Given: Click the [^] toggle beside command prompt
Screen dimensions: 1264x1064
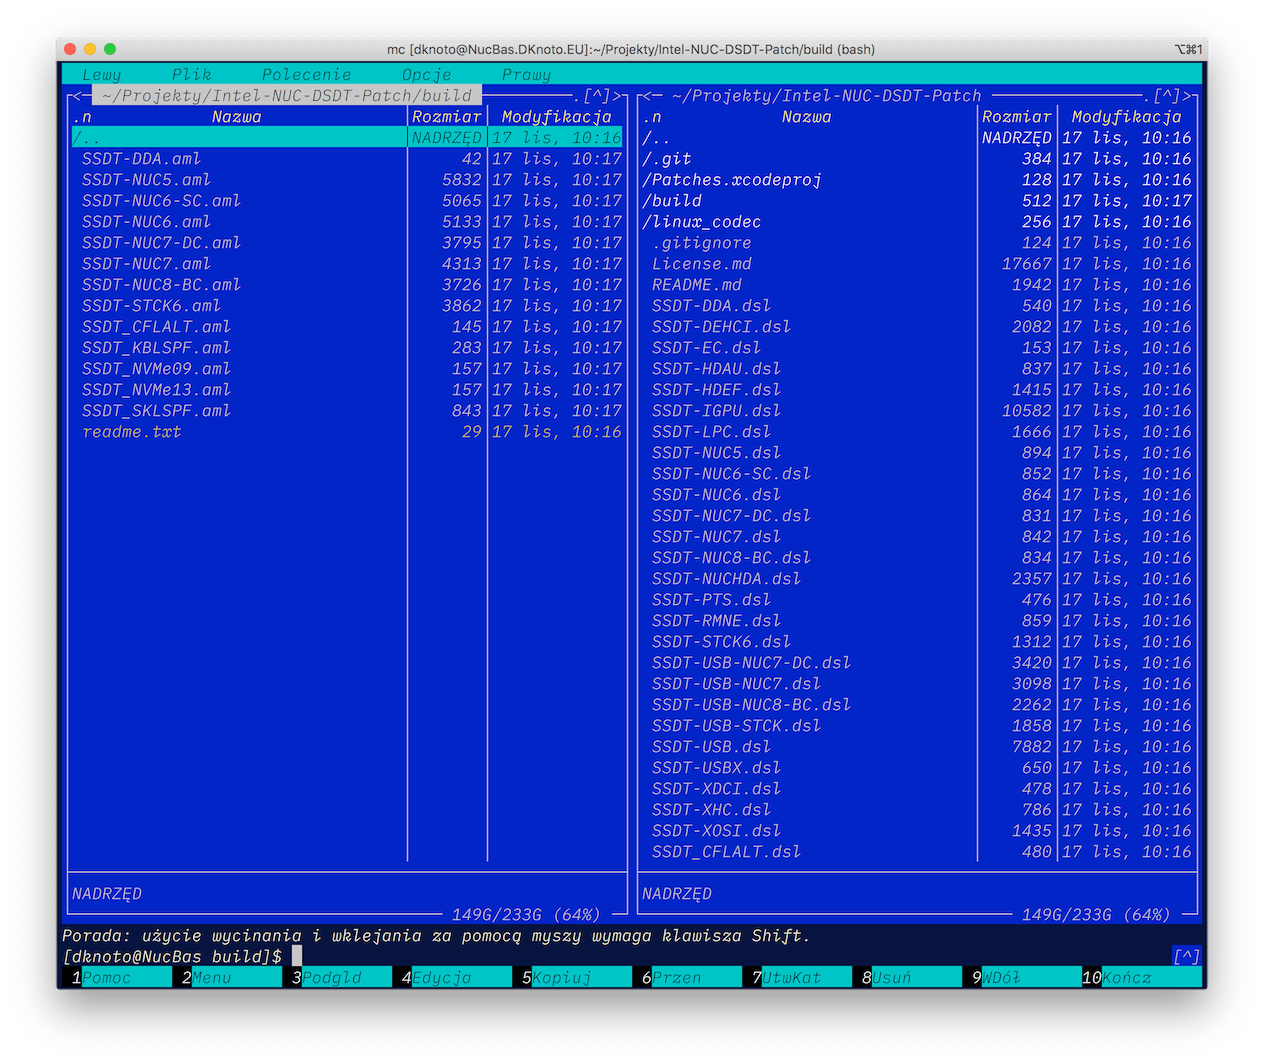Looking at the screenshot, I should coord(1187,956).
